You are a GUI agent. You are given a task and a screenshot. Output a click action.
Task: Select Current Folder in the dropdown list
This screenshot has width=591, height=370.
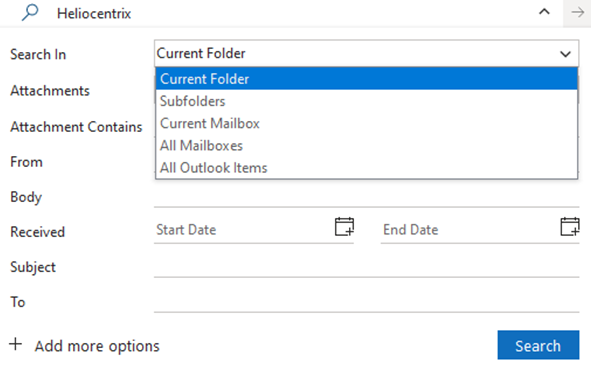[x=366, y=79]
